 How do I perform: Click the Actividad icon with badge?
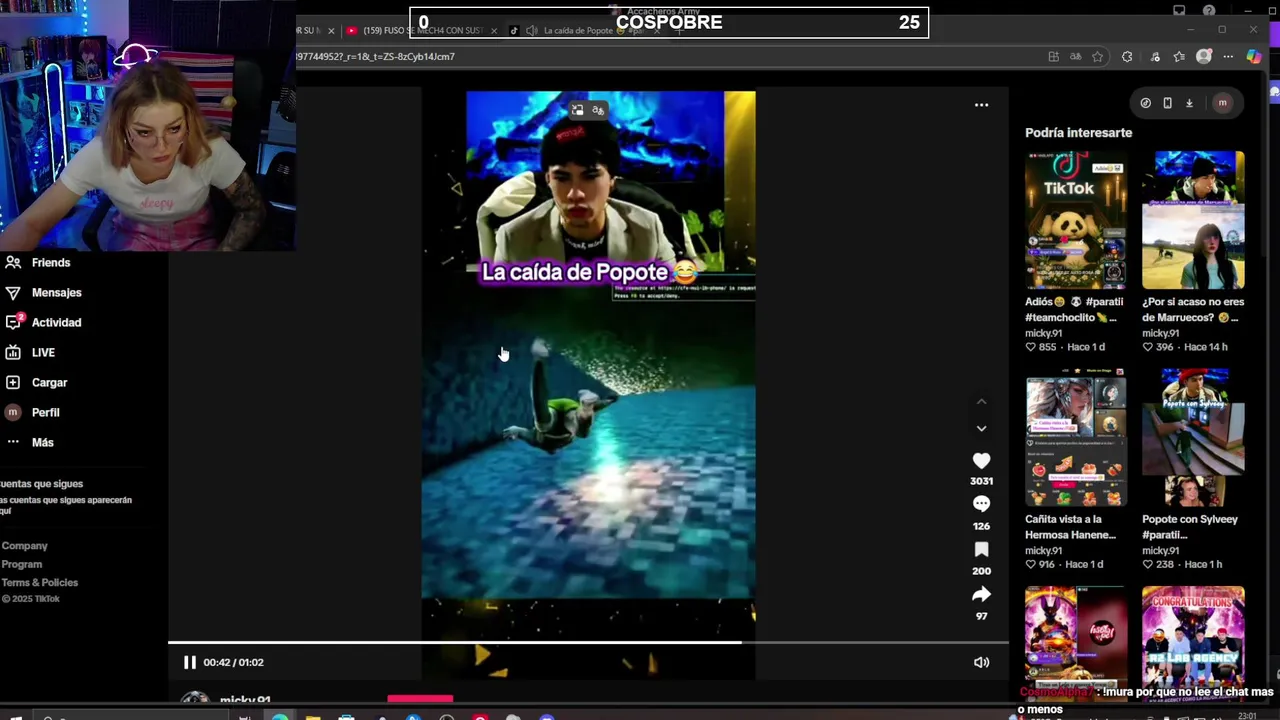click(13, 322)
